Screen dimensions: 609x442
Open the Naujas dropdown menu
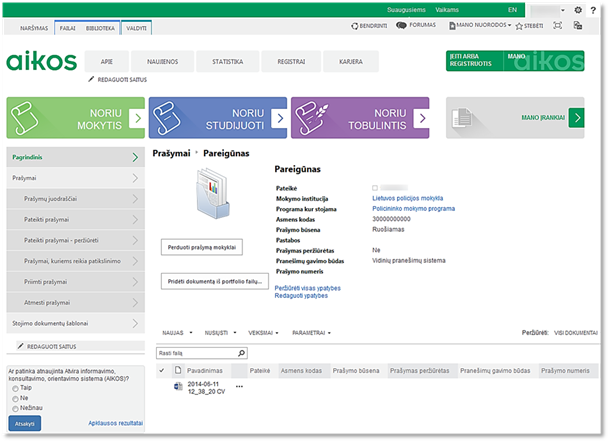177,333
